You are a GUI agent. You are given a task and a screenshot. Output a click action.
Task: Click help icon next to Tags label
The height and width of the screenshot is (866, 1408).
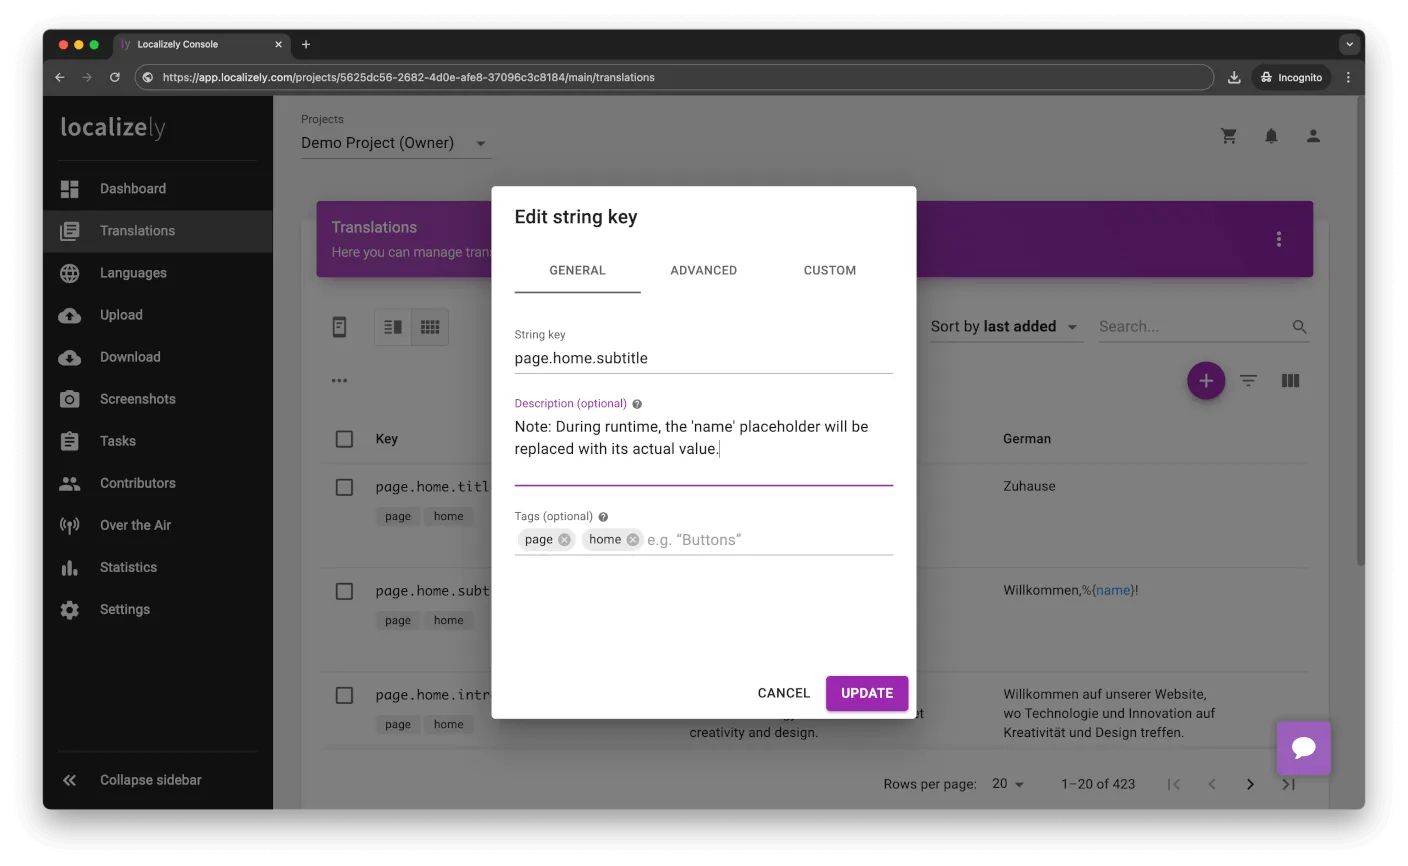[x=603, y=517]
